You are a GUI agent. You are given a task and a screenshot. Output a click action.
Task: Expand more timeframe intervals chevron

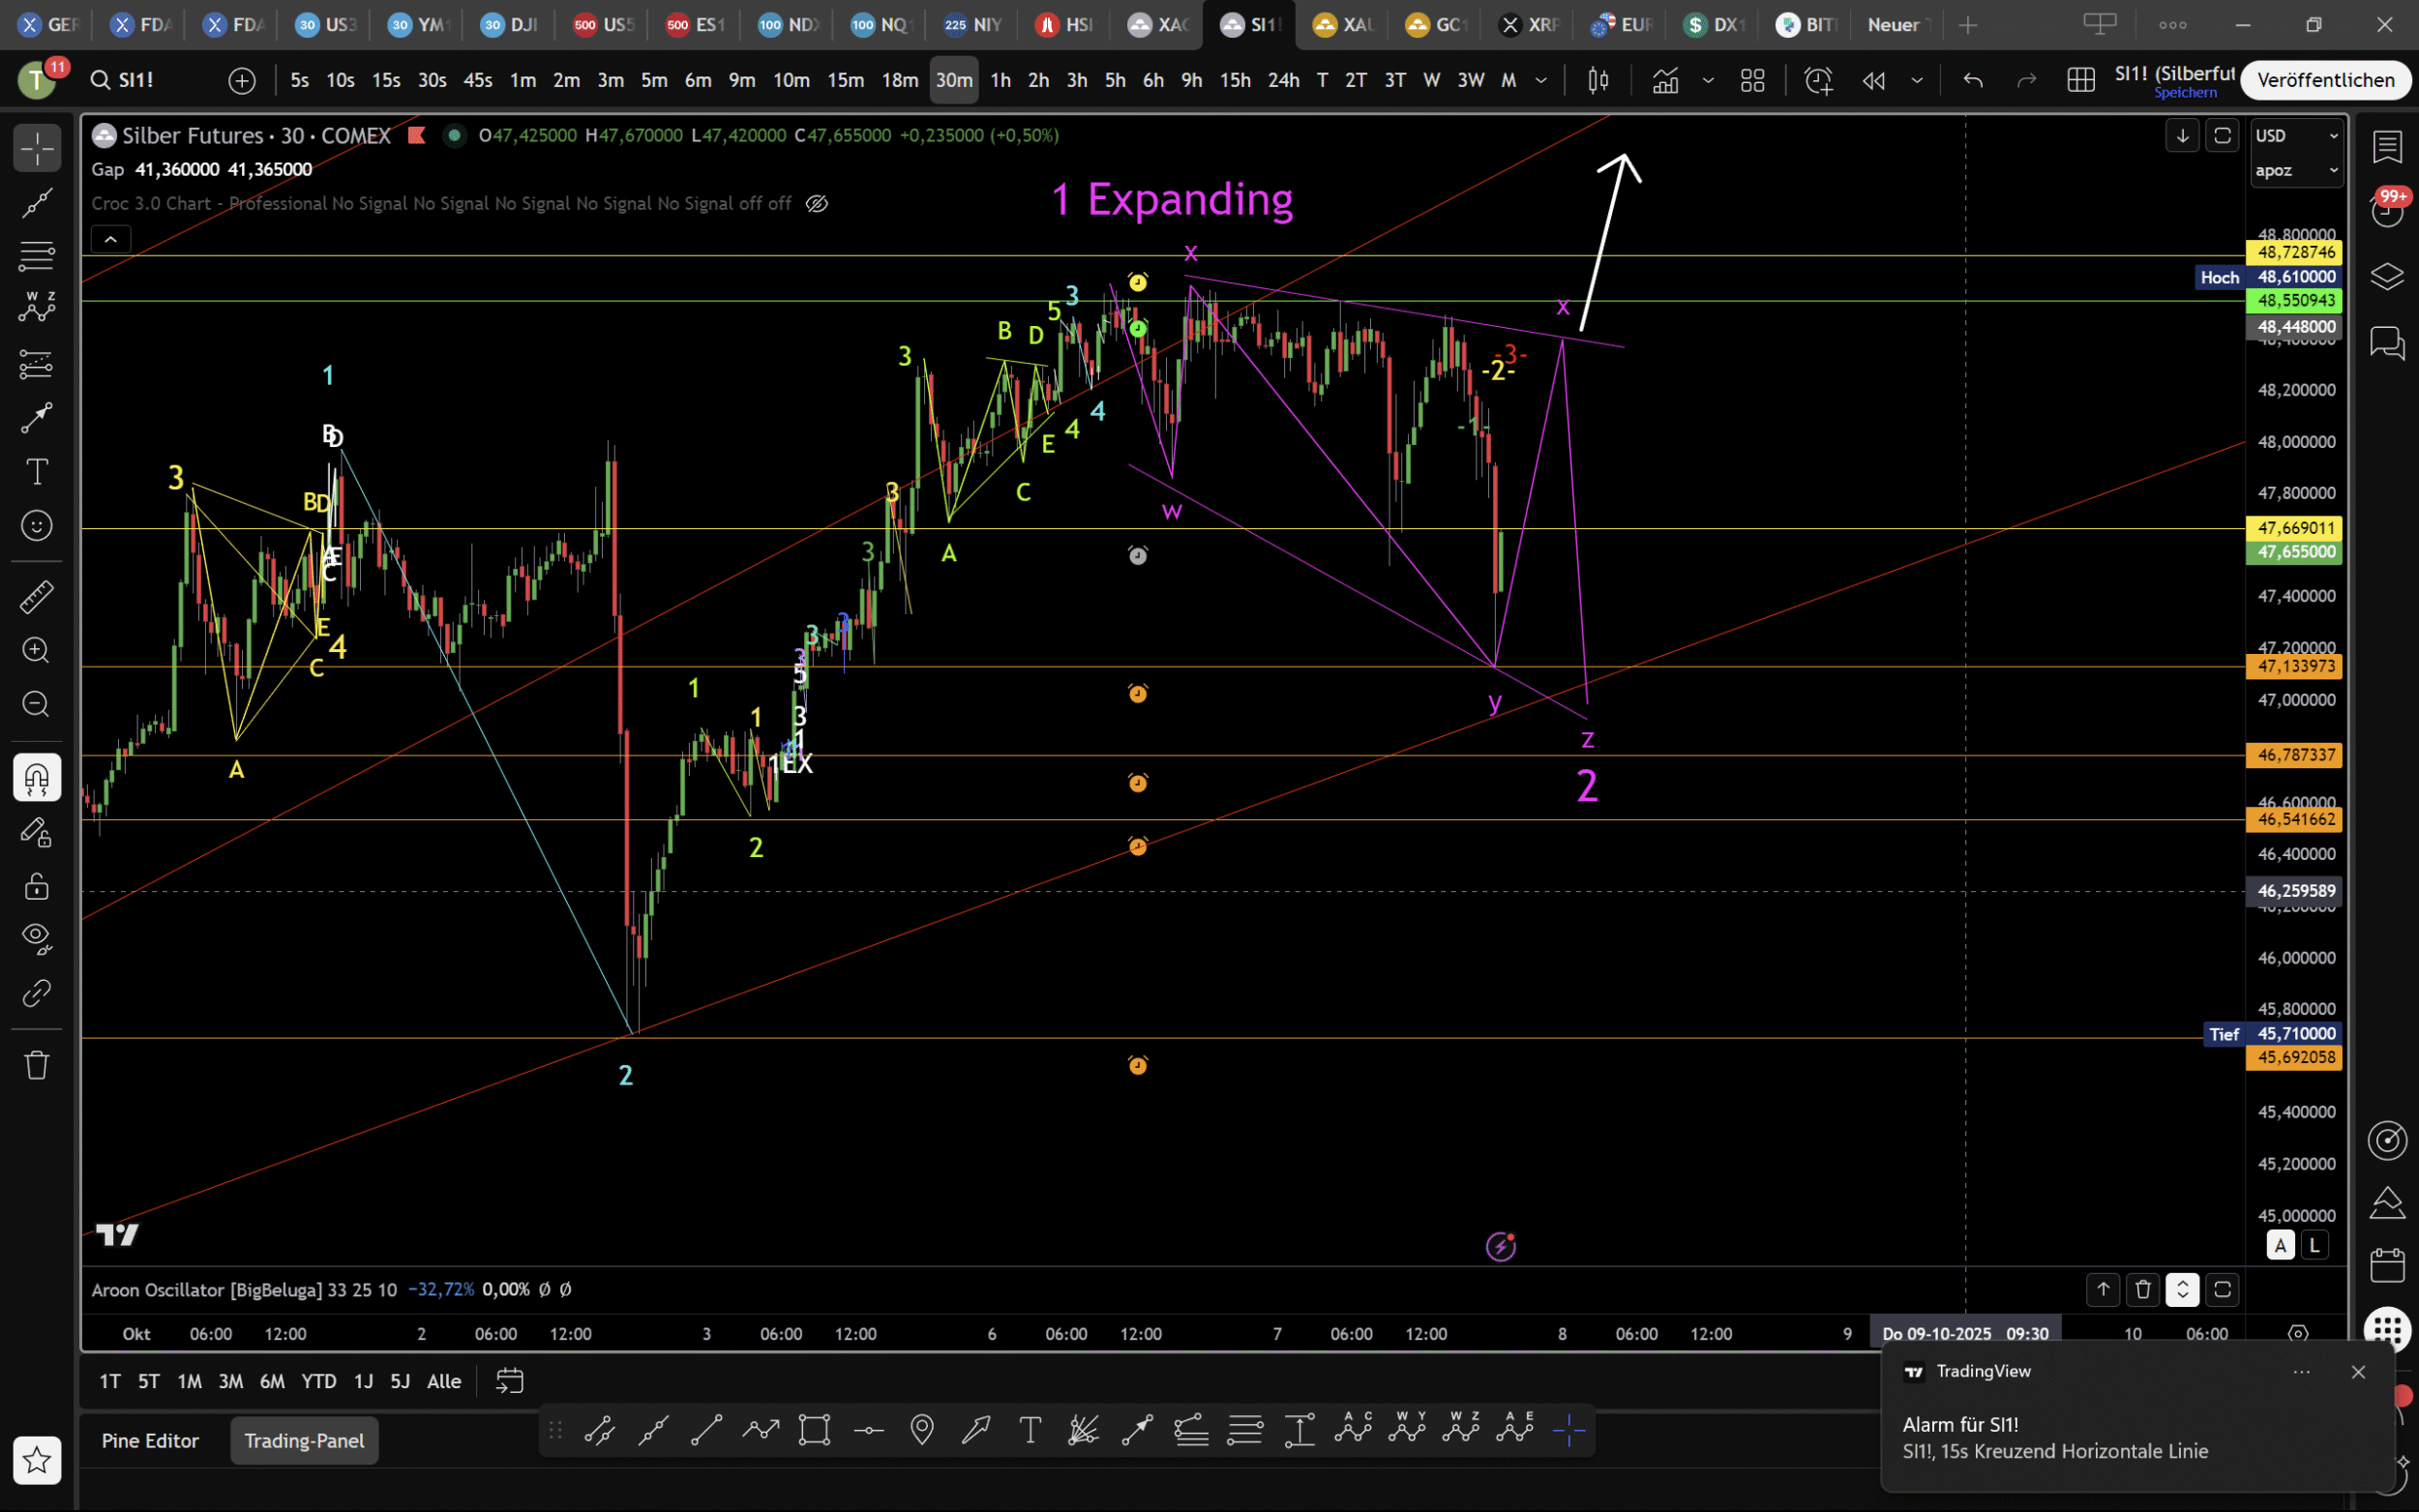click(1541, 80)
